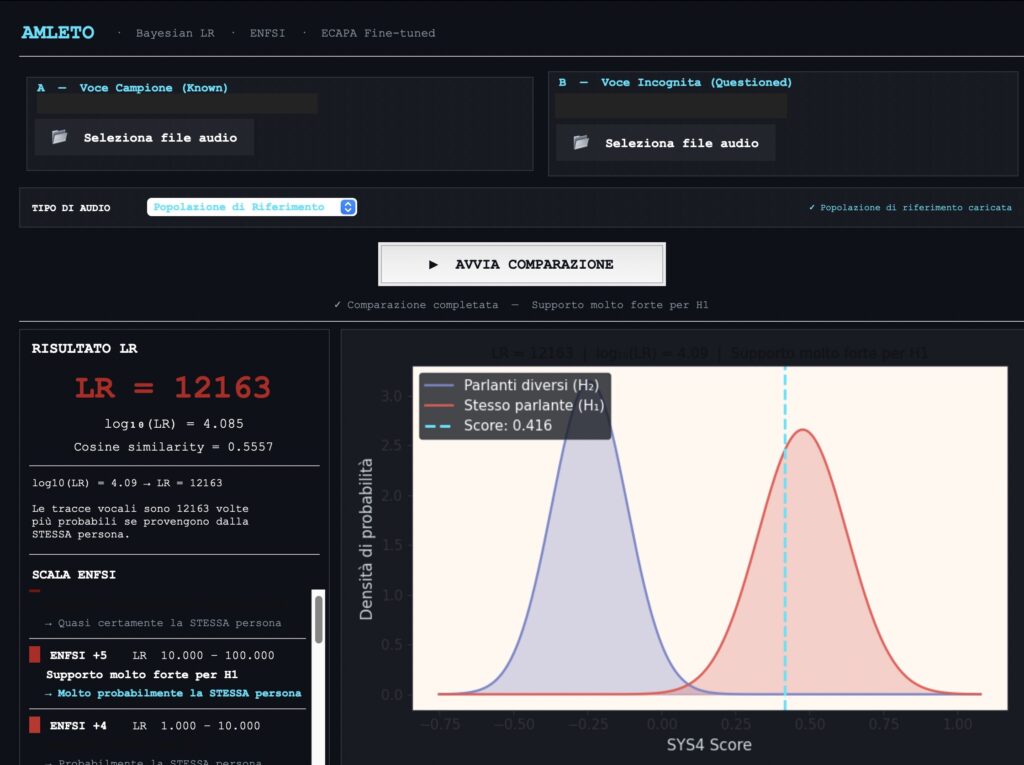Start the analysis with AVVIA COMPARAZIONE
Viewport: 1024px width, 765px height.
[522, 264]
